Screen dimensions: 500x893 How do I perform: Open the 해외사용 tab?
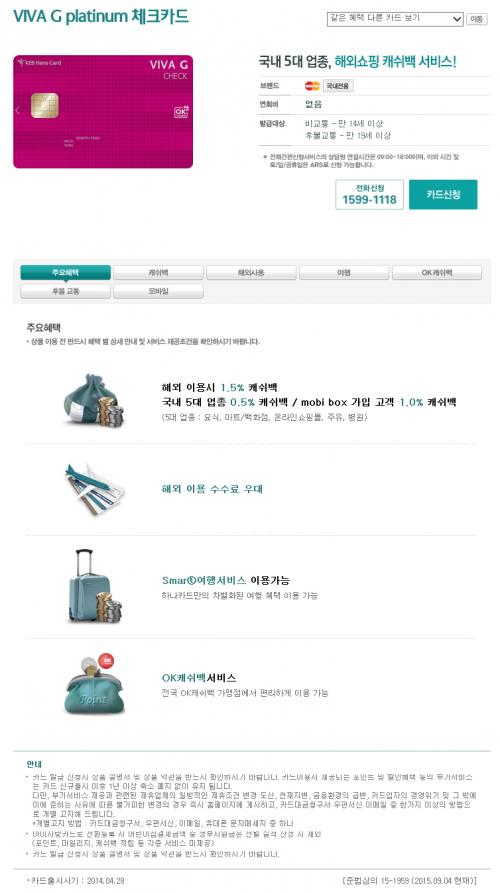coord(251,273)
